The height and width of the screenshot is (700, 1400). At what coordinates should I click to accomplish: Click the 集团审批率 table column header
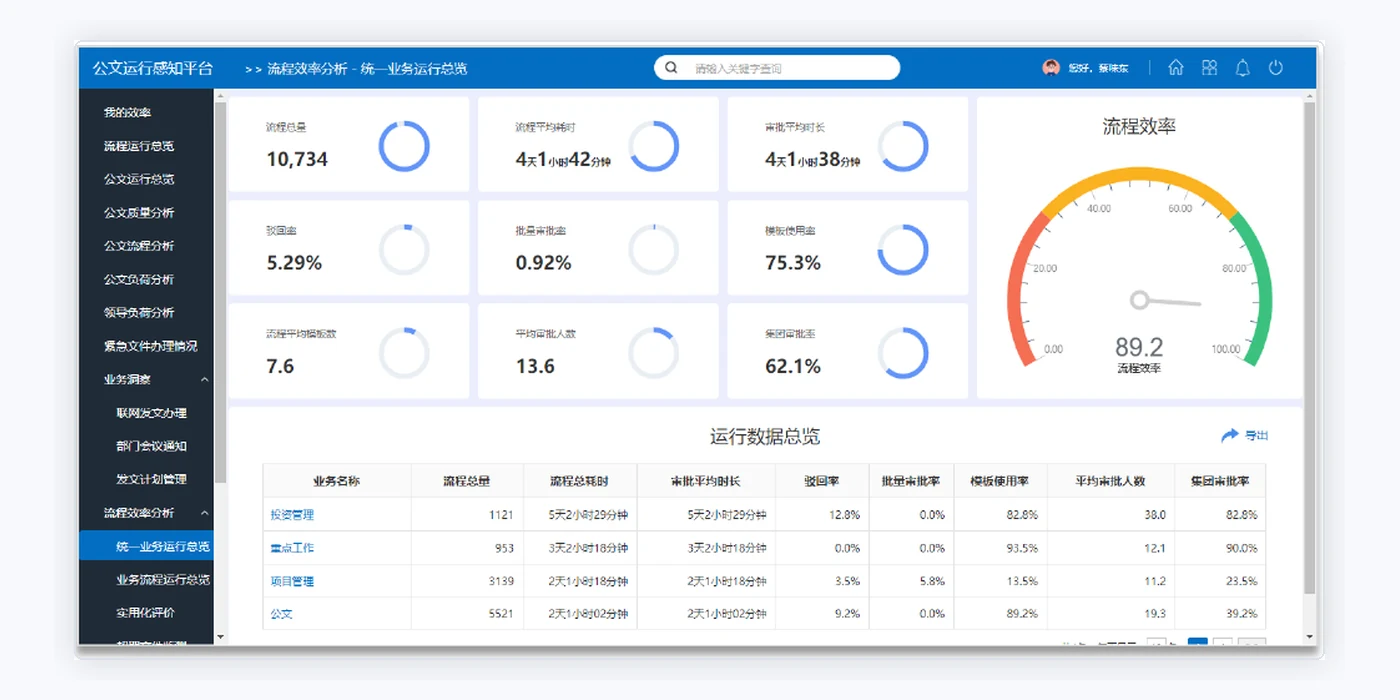1220,481
